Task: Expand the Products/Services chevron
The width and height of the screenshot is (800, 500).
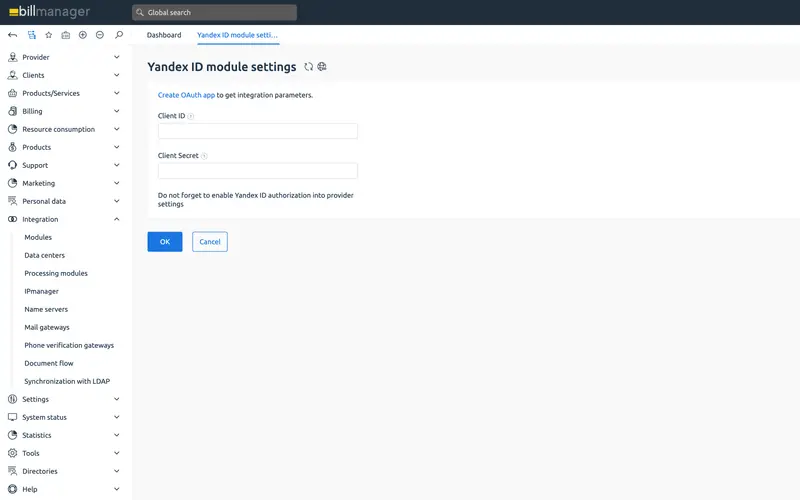Action: [116, 93]
